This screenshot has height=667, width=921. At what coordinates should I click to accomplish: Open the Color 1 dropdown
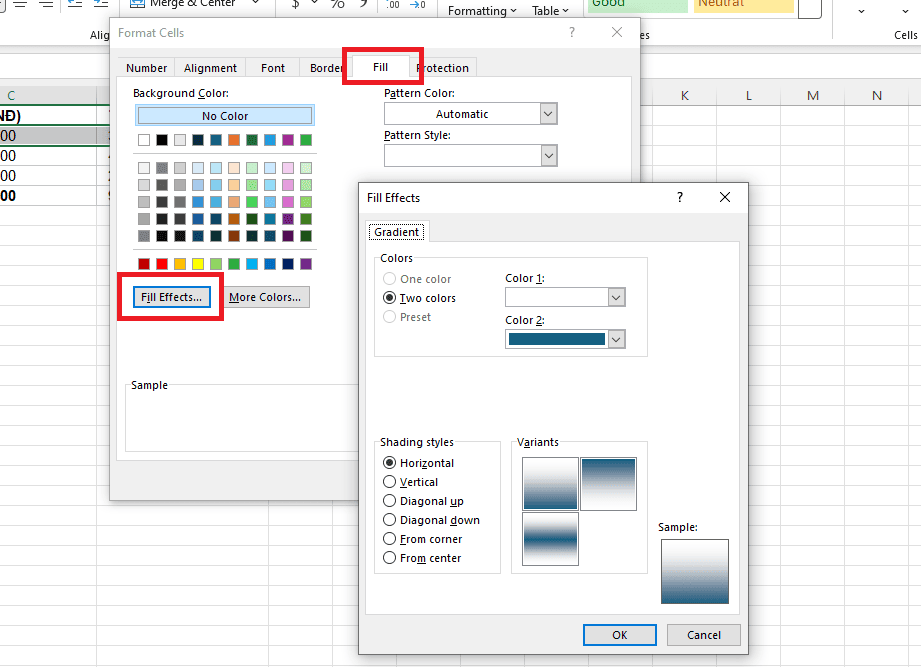click(616, 298)
